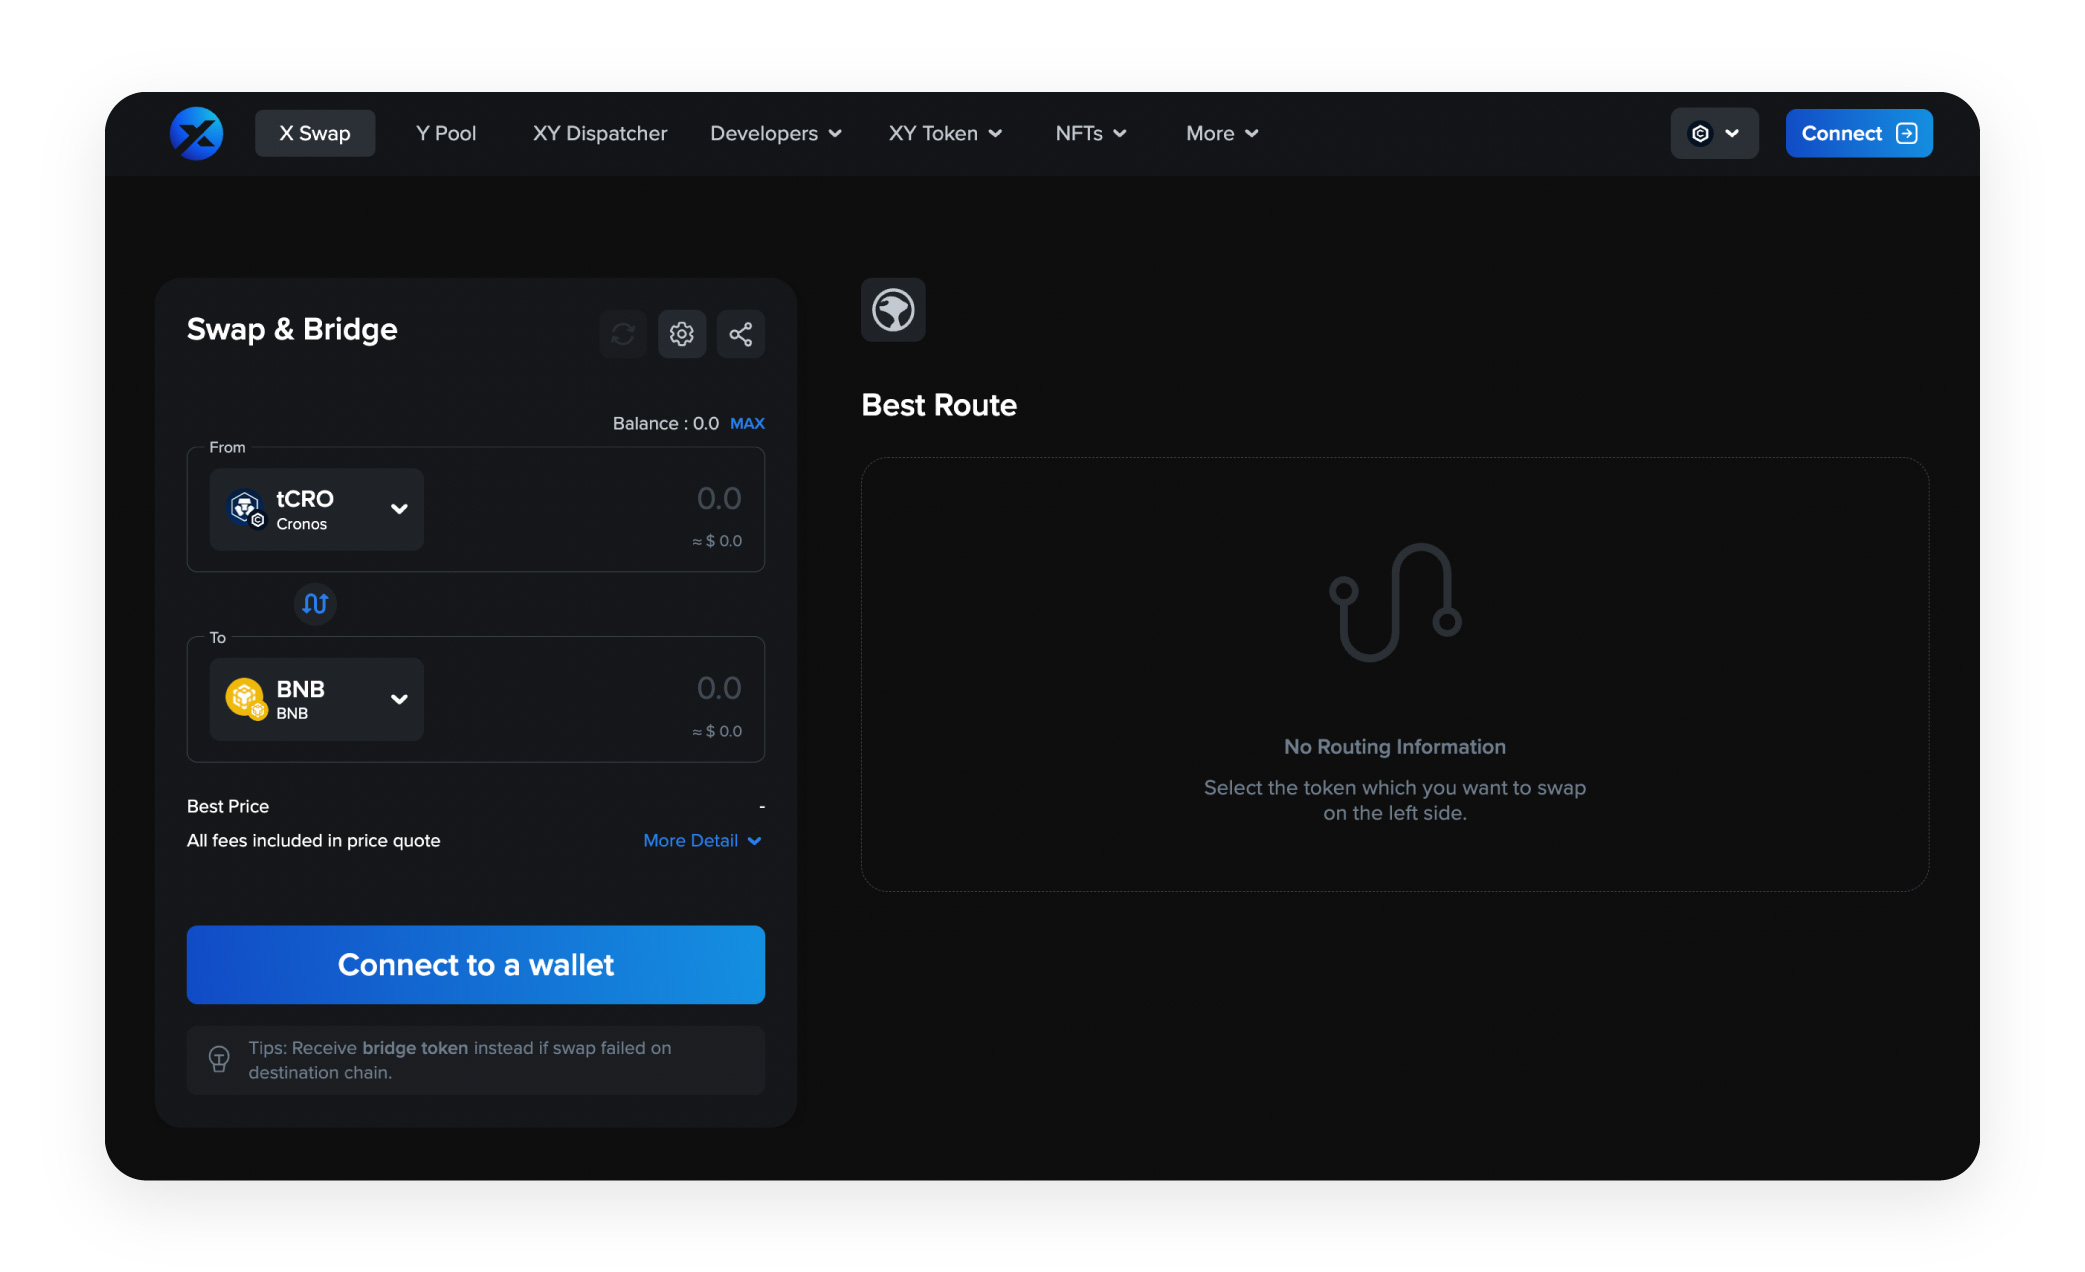Open swap settings gear icon
Viewport: 2085px width, 1272px height.
pos(682,334)
